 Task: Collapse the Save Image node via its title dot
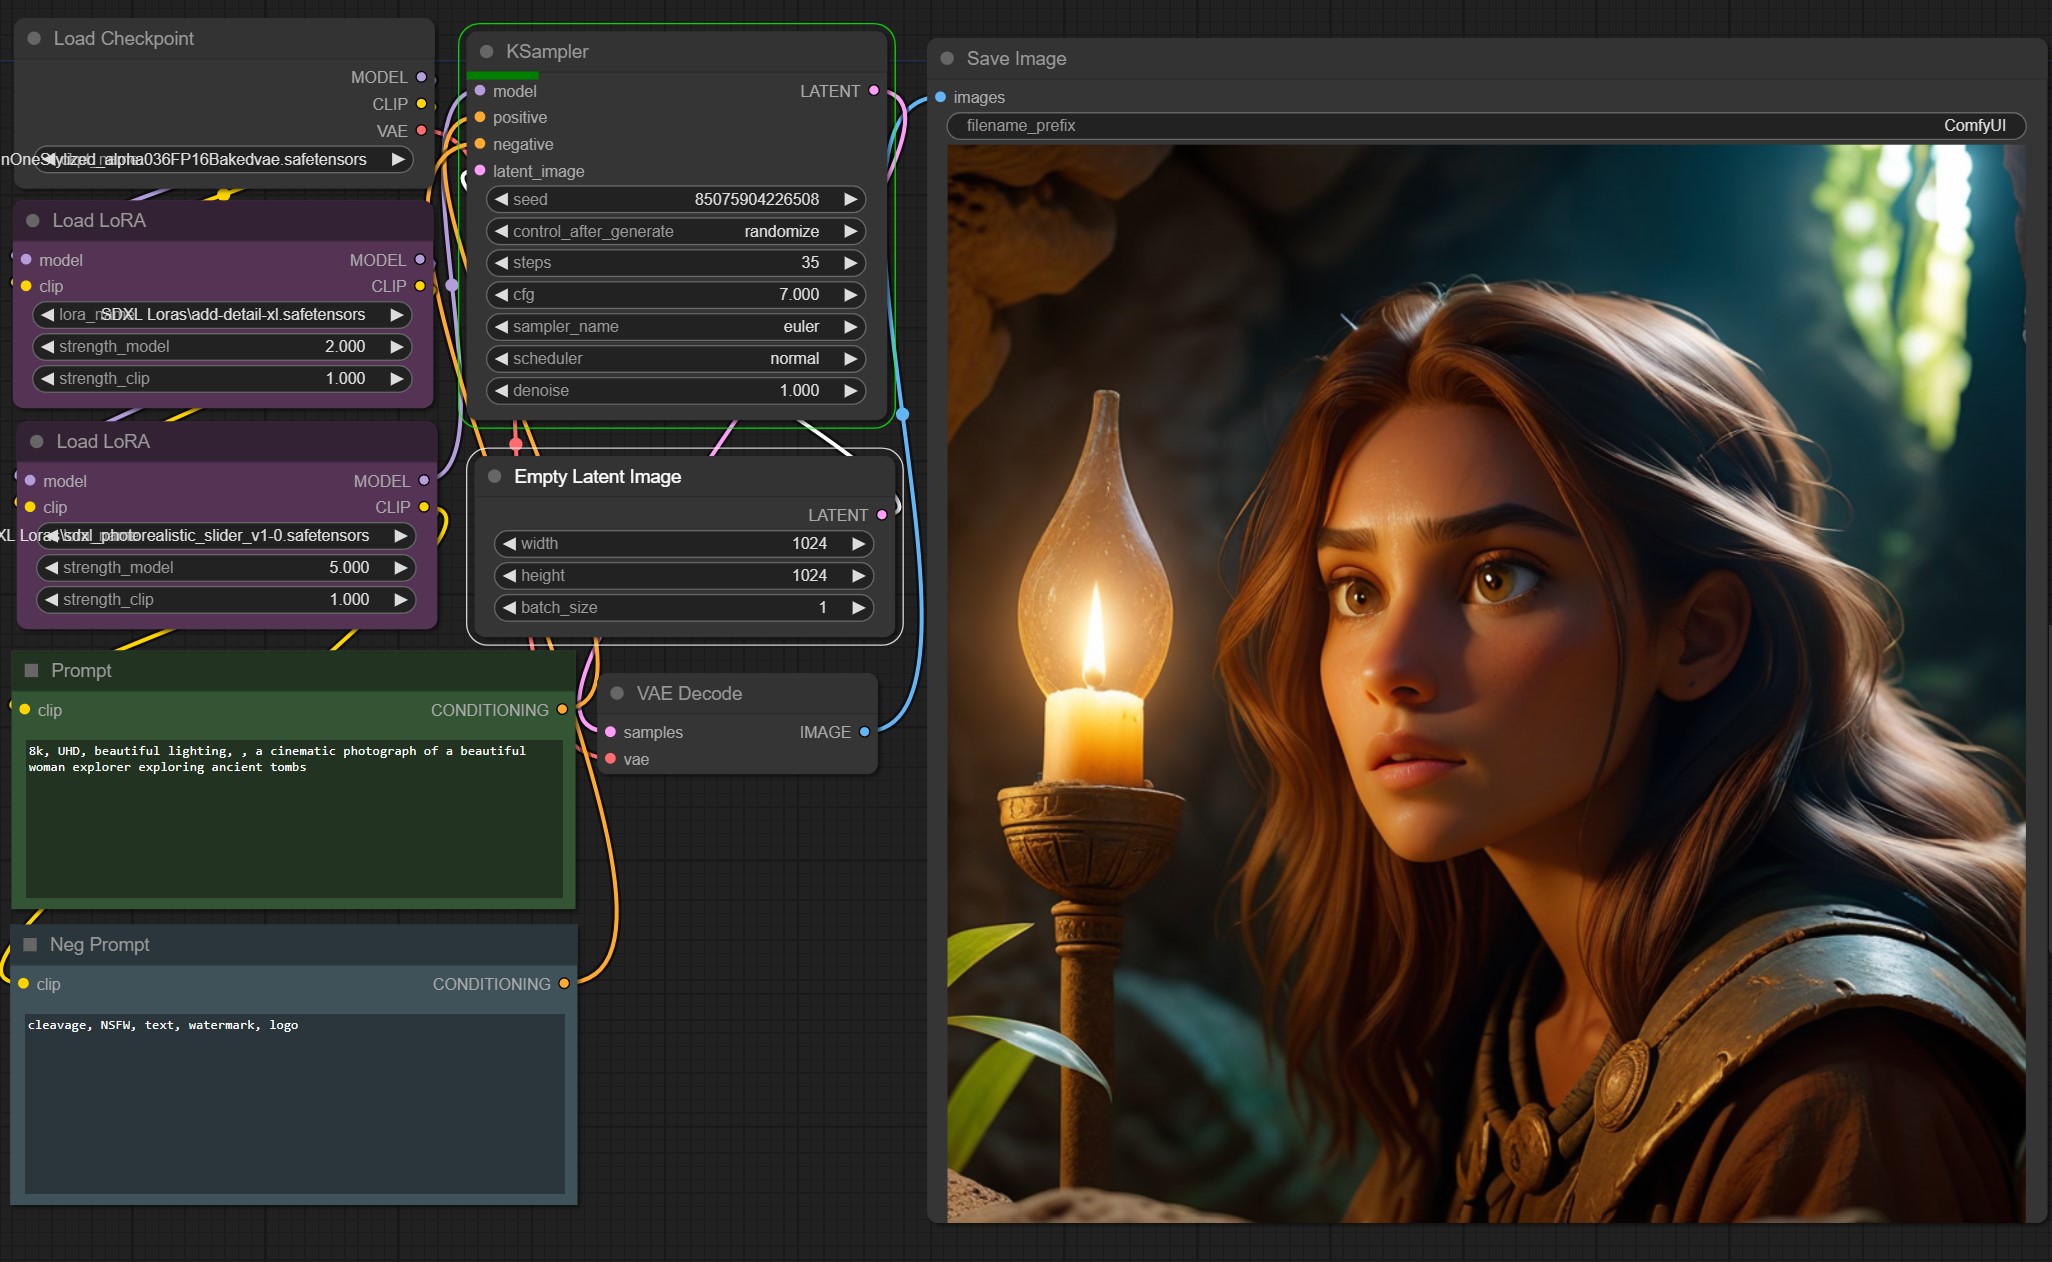(x=947, y=59)
